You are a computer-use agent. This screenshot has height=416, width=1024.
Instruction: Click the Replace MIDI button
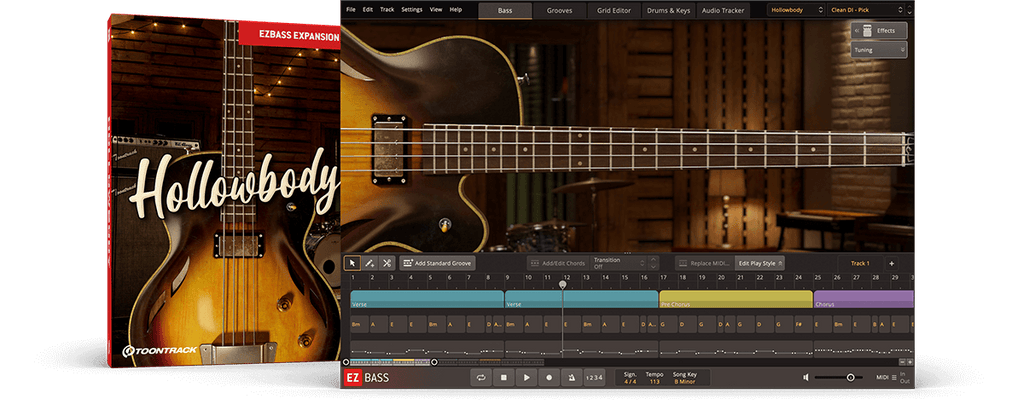[x=704, y=263]
